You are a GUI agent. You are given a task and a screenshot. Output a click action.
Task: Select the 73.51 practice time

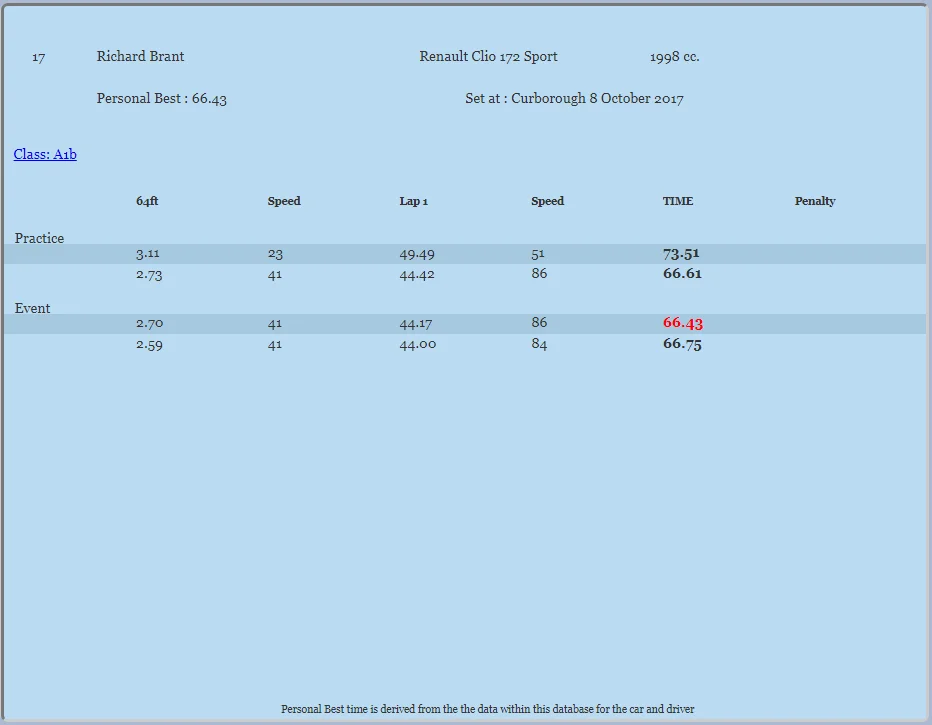[x=681, y=254]
